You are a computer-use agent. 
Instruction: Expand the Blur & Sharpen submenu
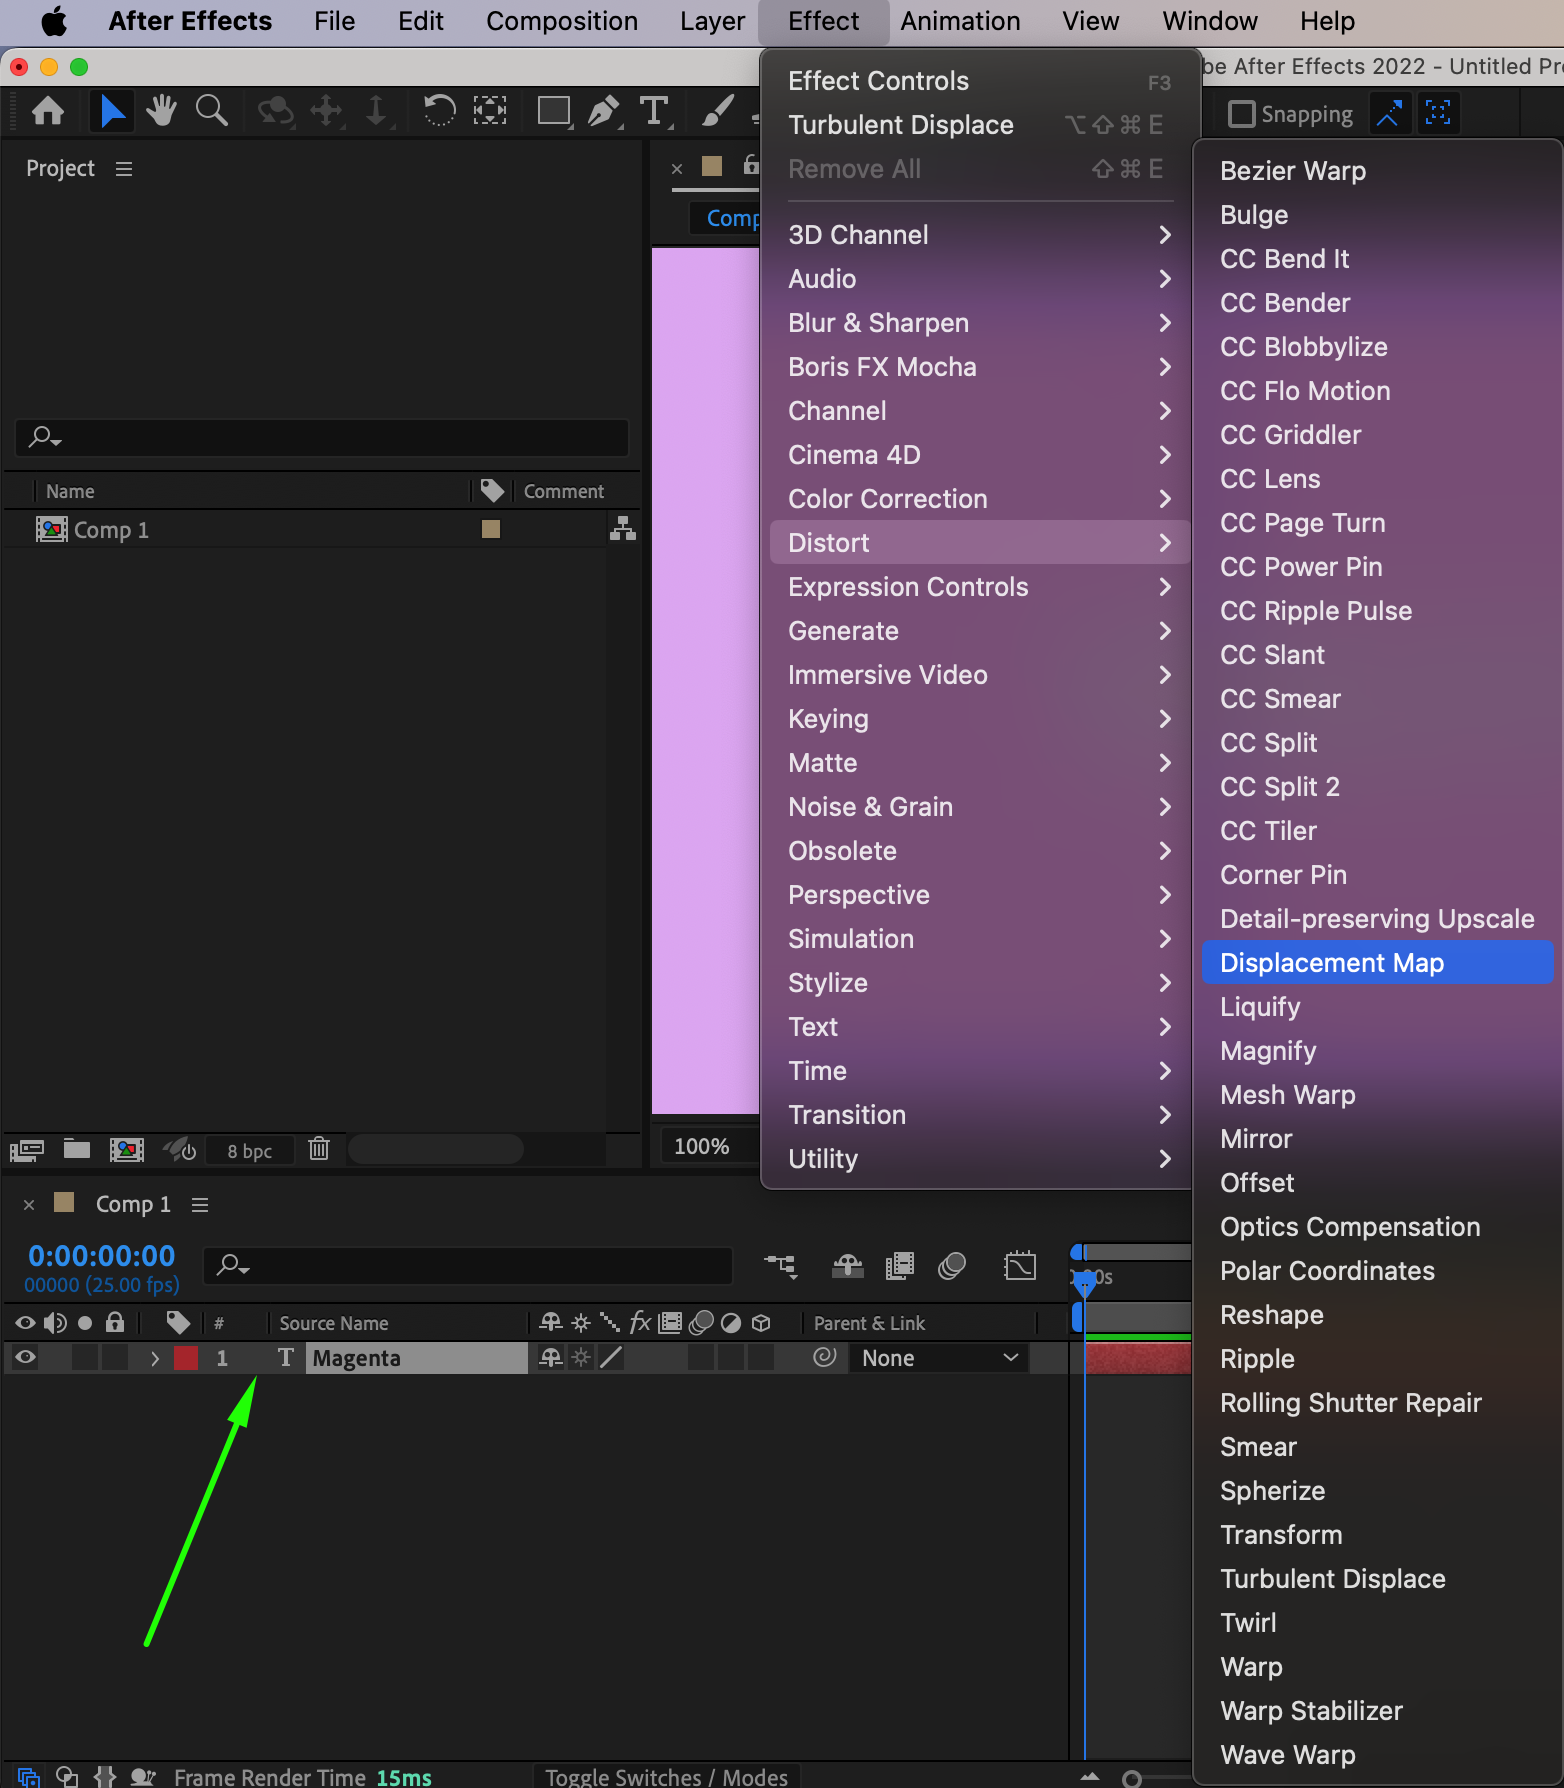979,323
